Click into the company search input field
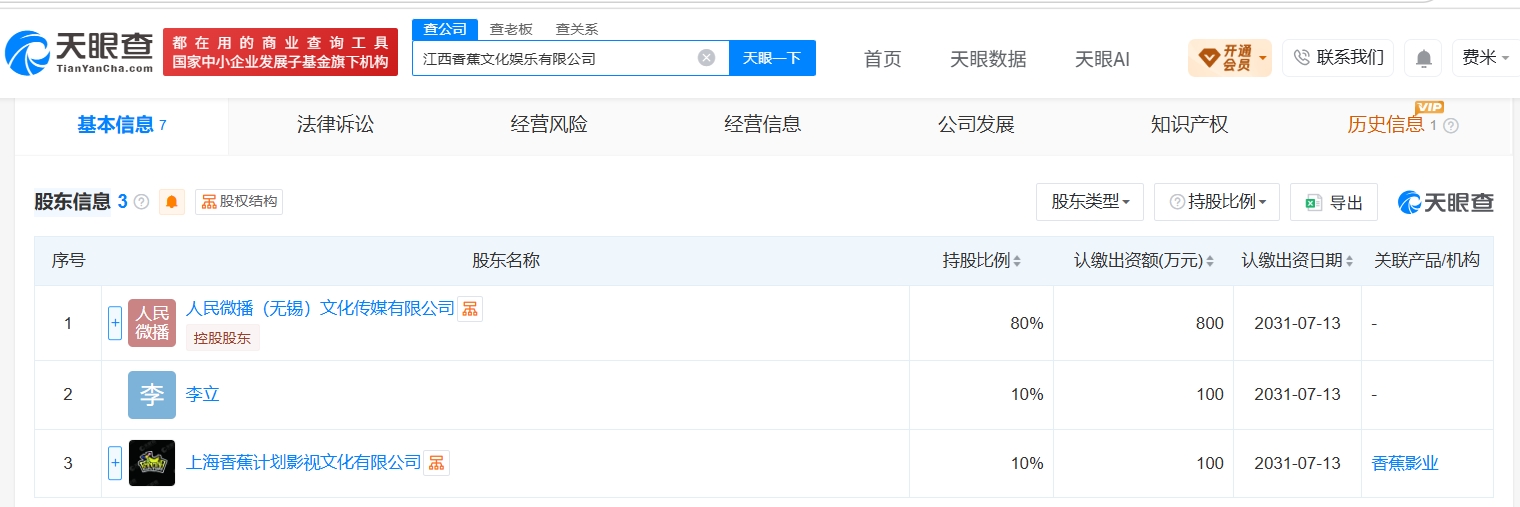1520x507 pixels. coord(555,58)
